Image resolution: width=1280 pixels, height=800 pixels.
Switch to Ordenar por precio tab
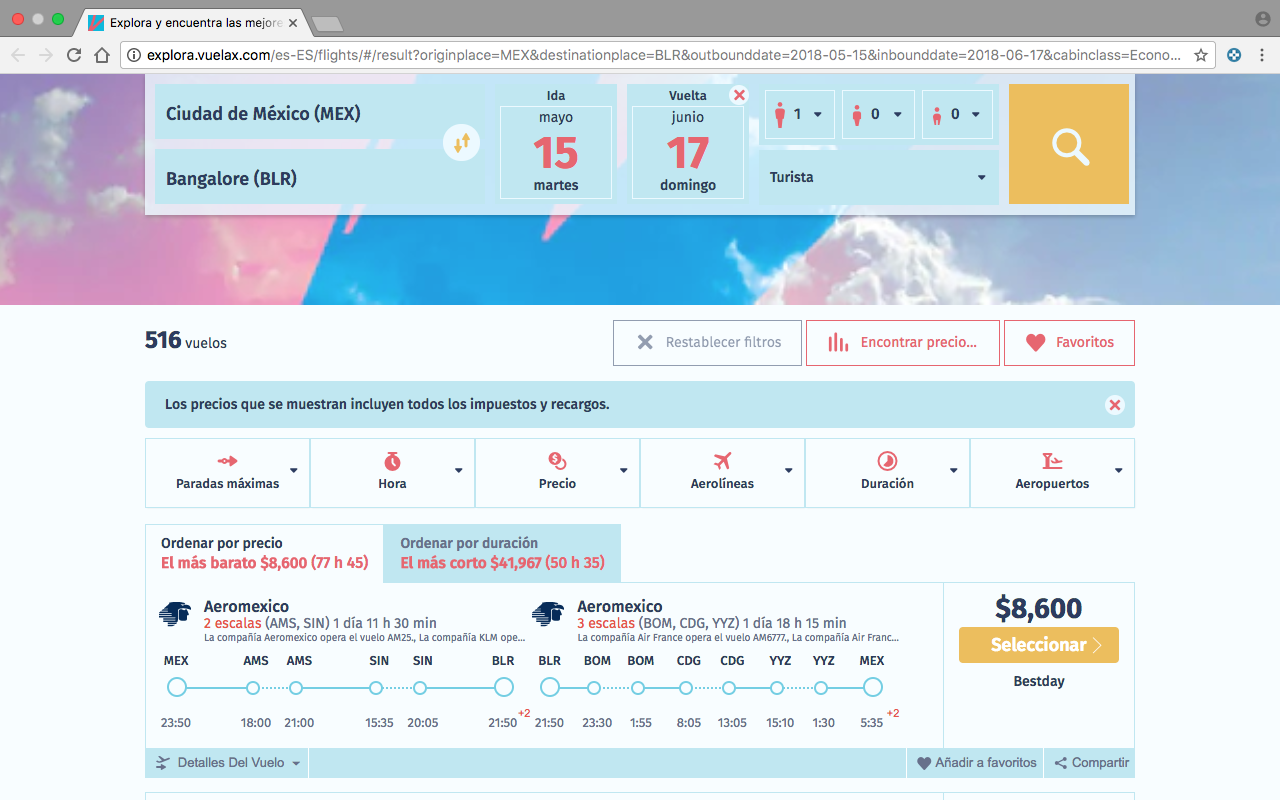(264, 553)
